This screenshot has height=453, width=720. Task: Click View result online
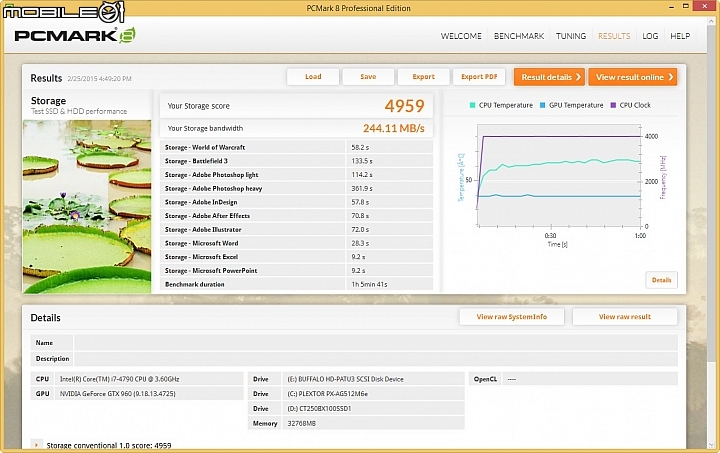tap(633, 77)
